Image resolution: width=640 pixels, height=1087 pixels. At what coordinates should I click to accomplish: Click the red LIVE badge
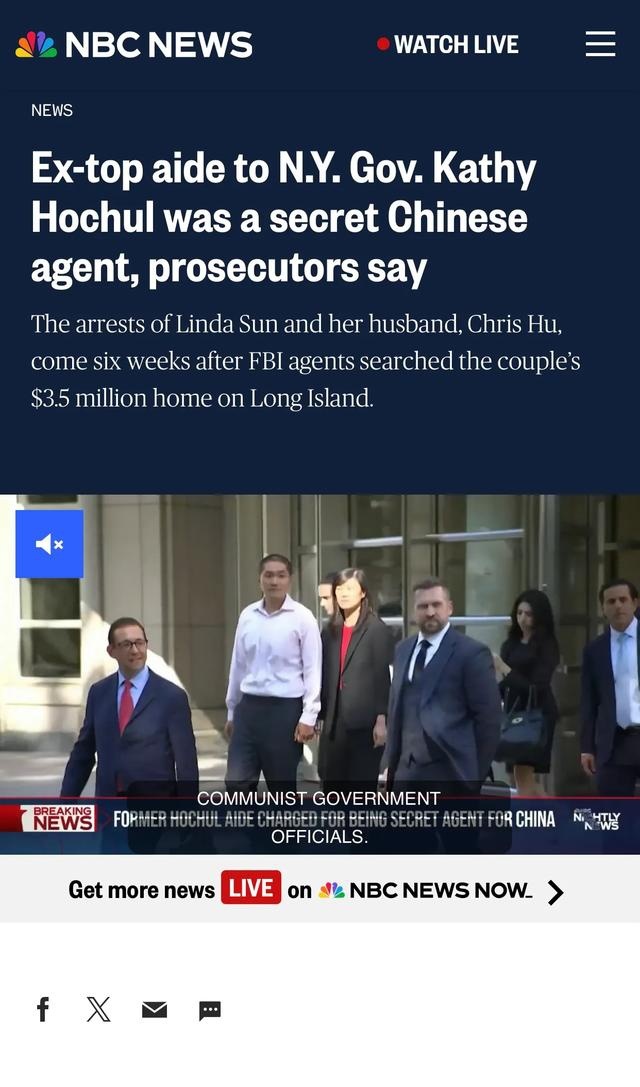pyautogui.click(x=251, y=887)
